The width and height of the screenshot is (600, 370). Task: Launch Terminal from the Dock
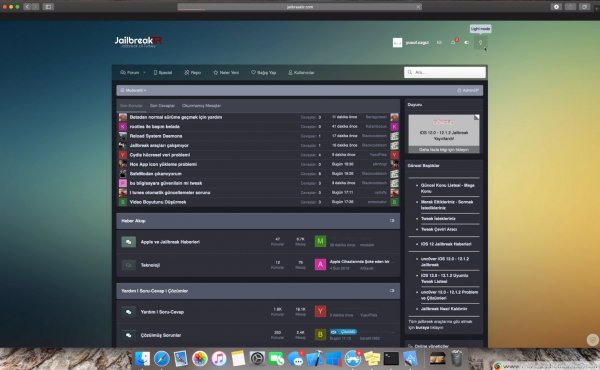[391, 359]
